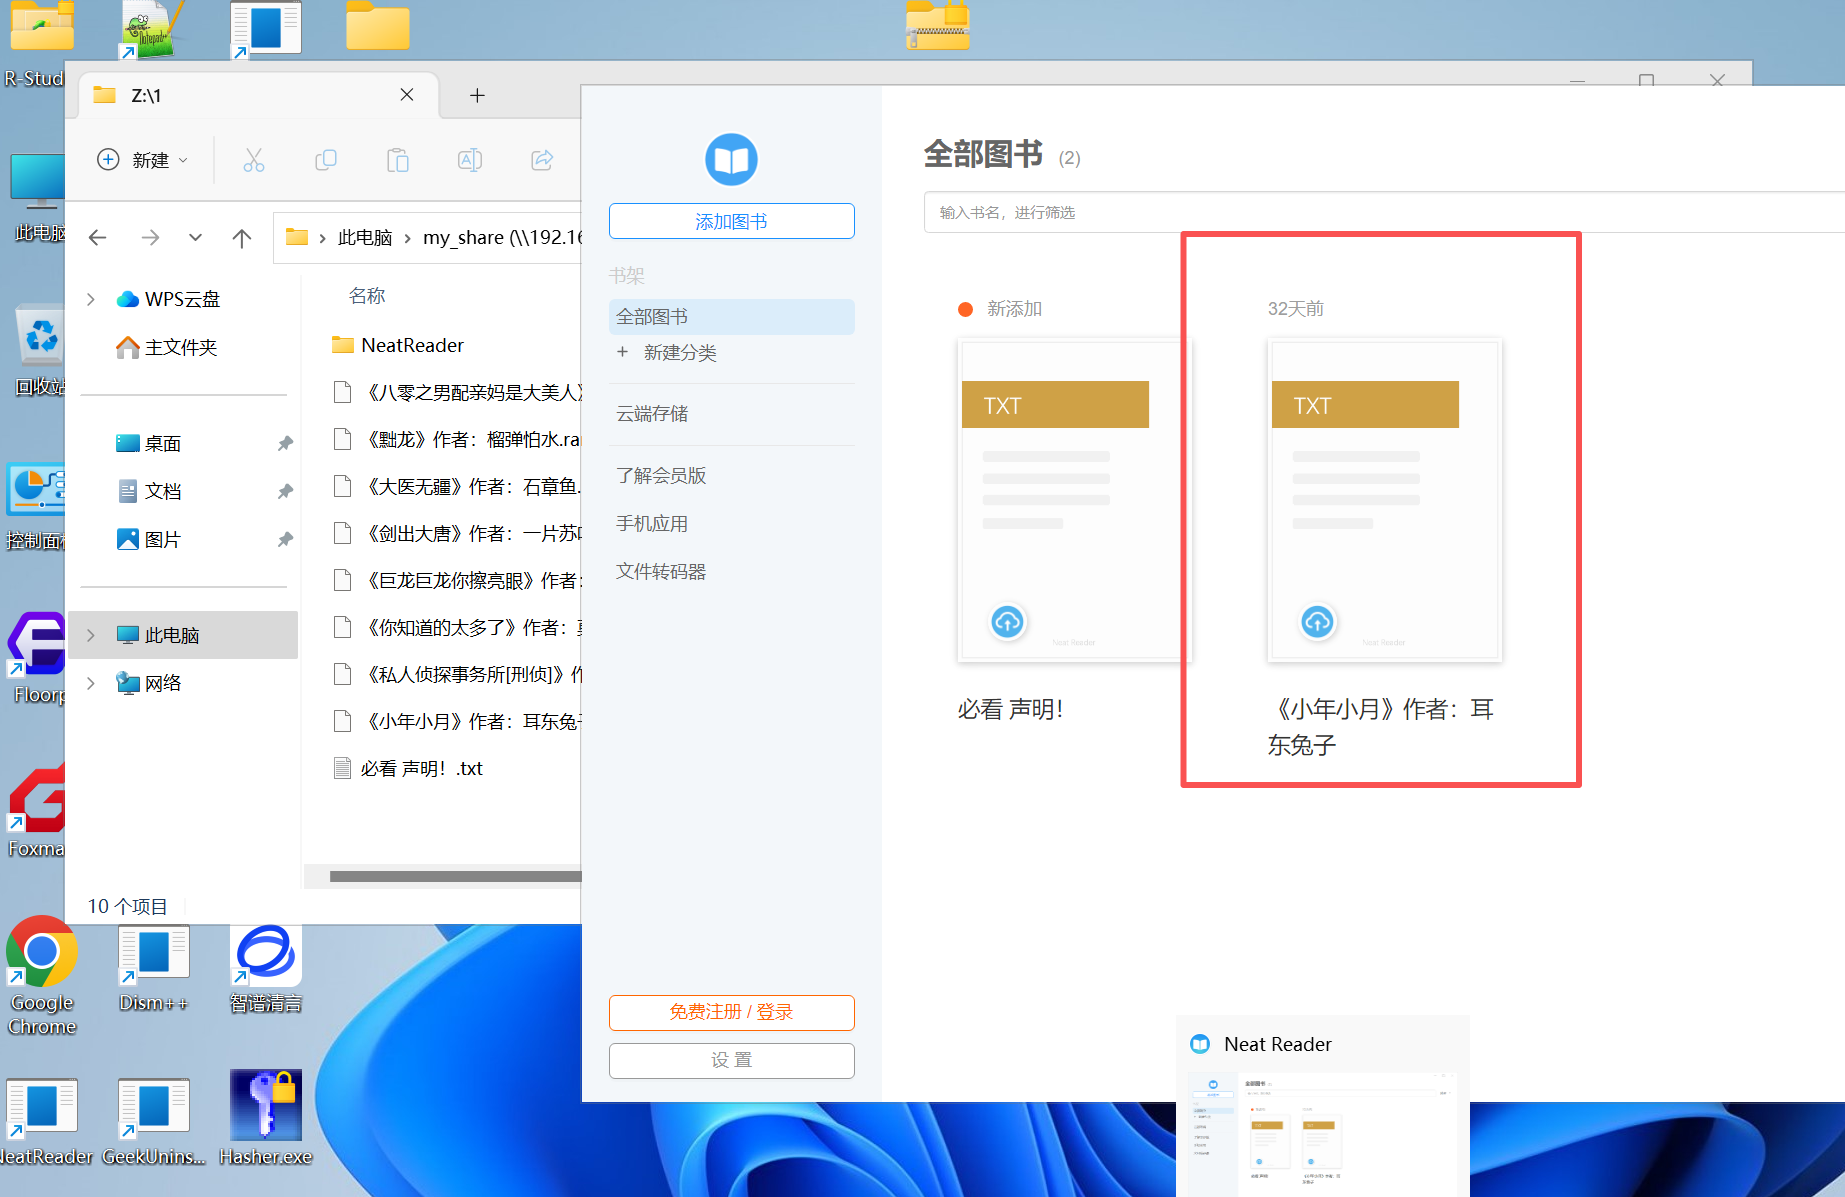Click cloud upload icon on 必看 声明 book
Screen dimensions: 1845x1197
pos(1007,622)
